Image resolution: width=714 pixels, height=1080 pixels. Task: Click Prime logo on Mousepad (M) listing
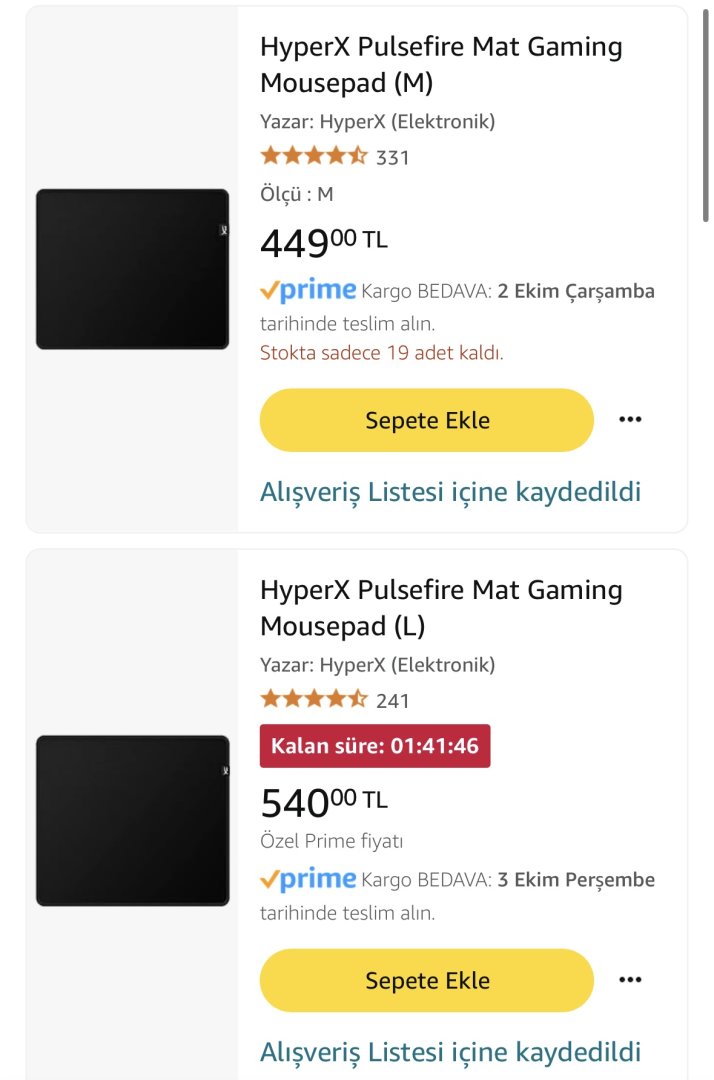point(308,291)
